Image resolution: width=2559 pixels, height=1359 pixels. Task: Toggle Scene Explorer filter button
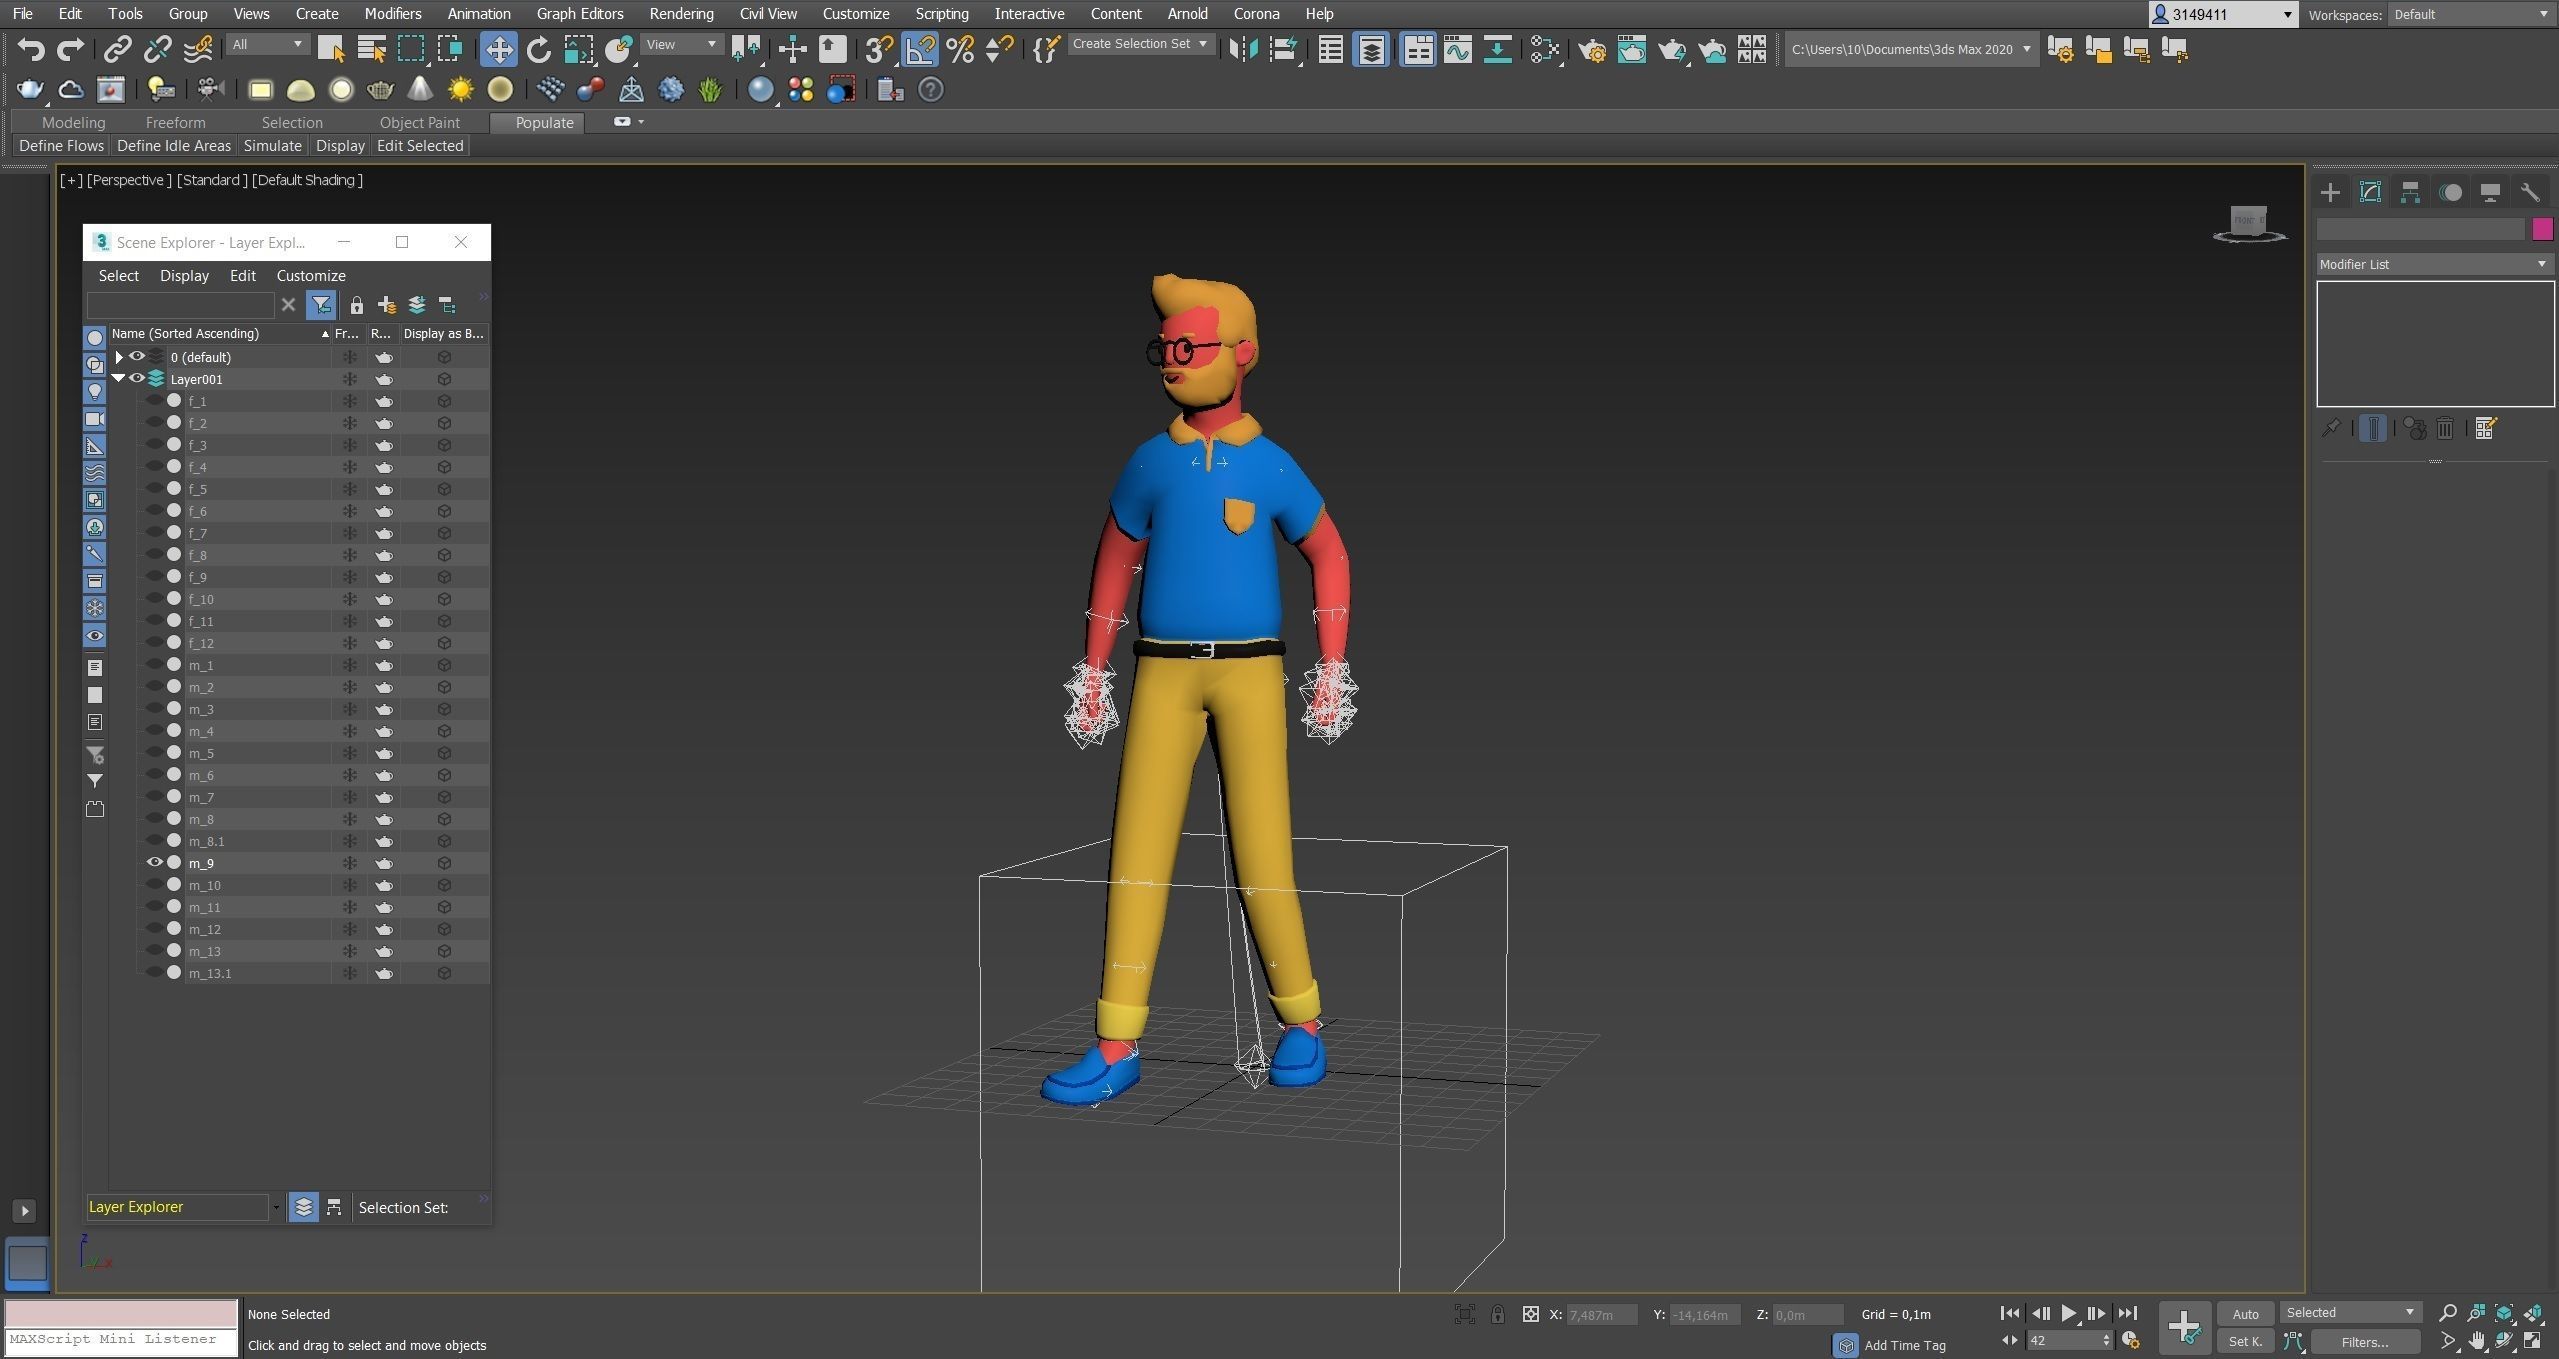tap(321, 305)
